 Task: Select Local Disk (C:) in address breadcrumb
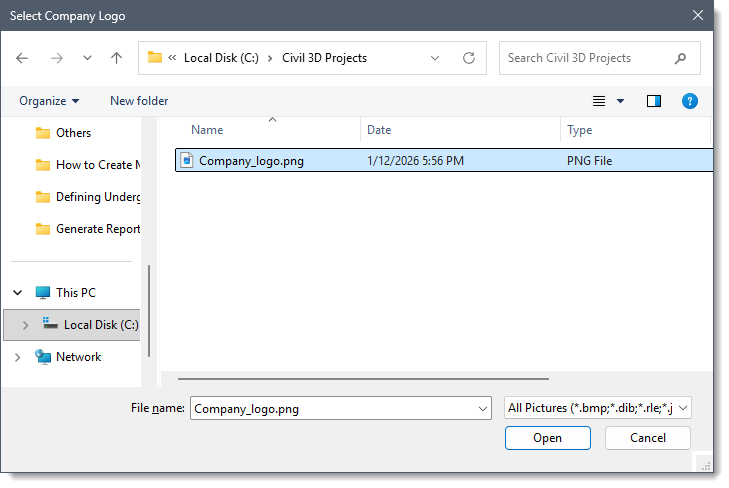pos(221,58)
